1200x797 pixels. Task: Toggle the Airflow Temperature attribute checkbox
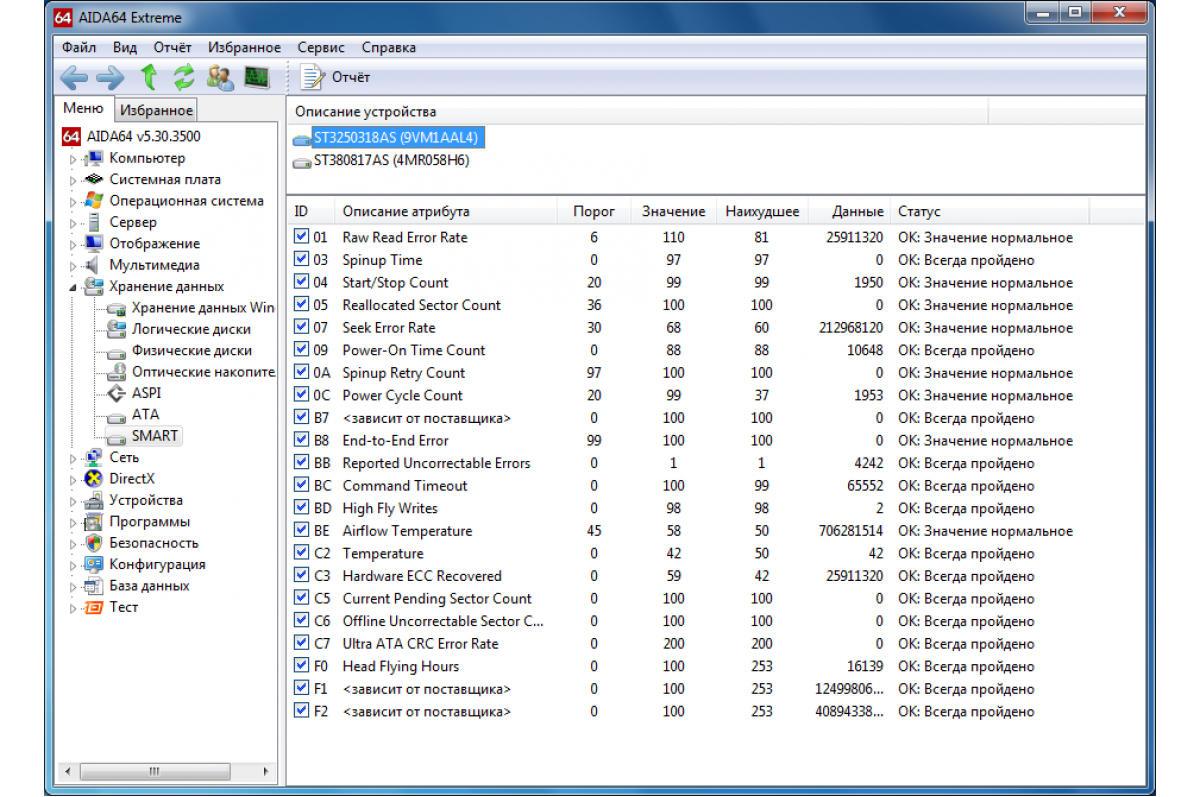302,530
